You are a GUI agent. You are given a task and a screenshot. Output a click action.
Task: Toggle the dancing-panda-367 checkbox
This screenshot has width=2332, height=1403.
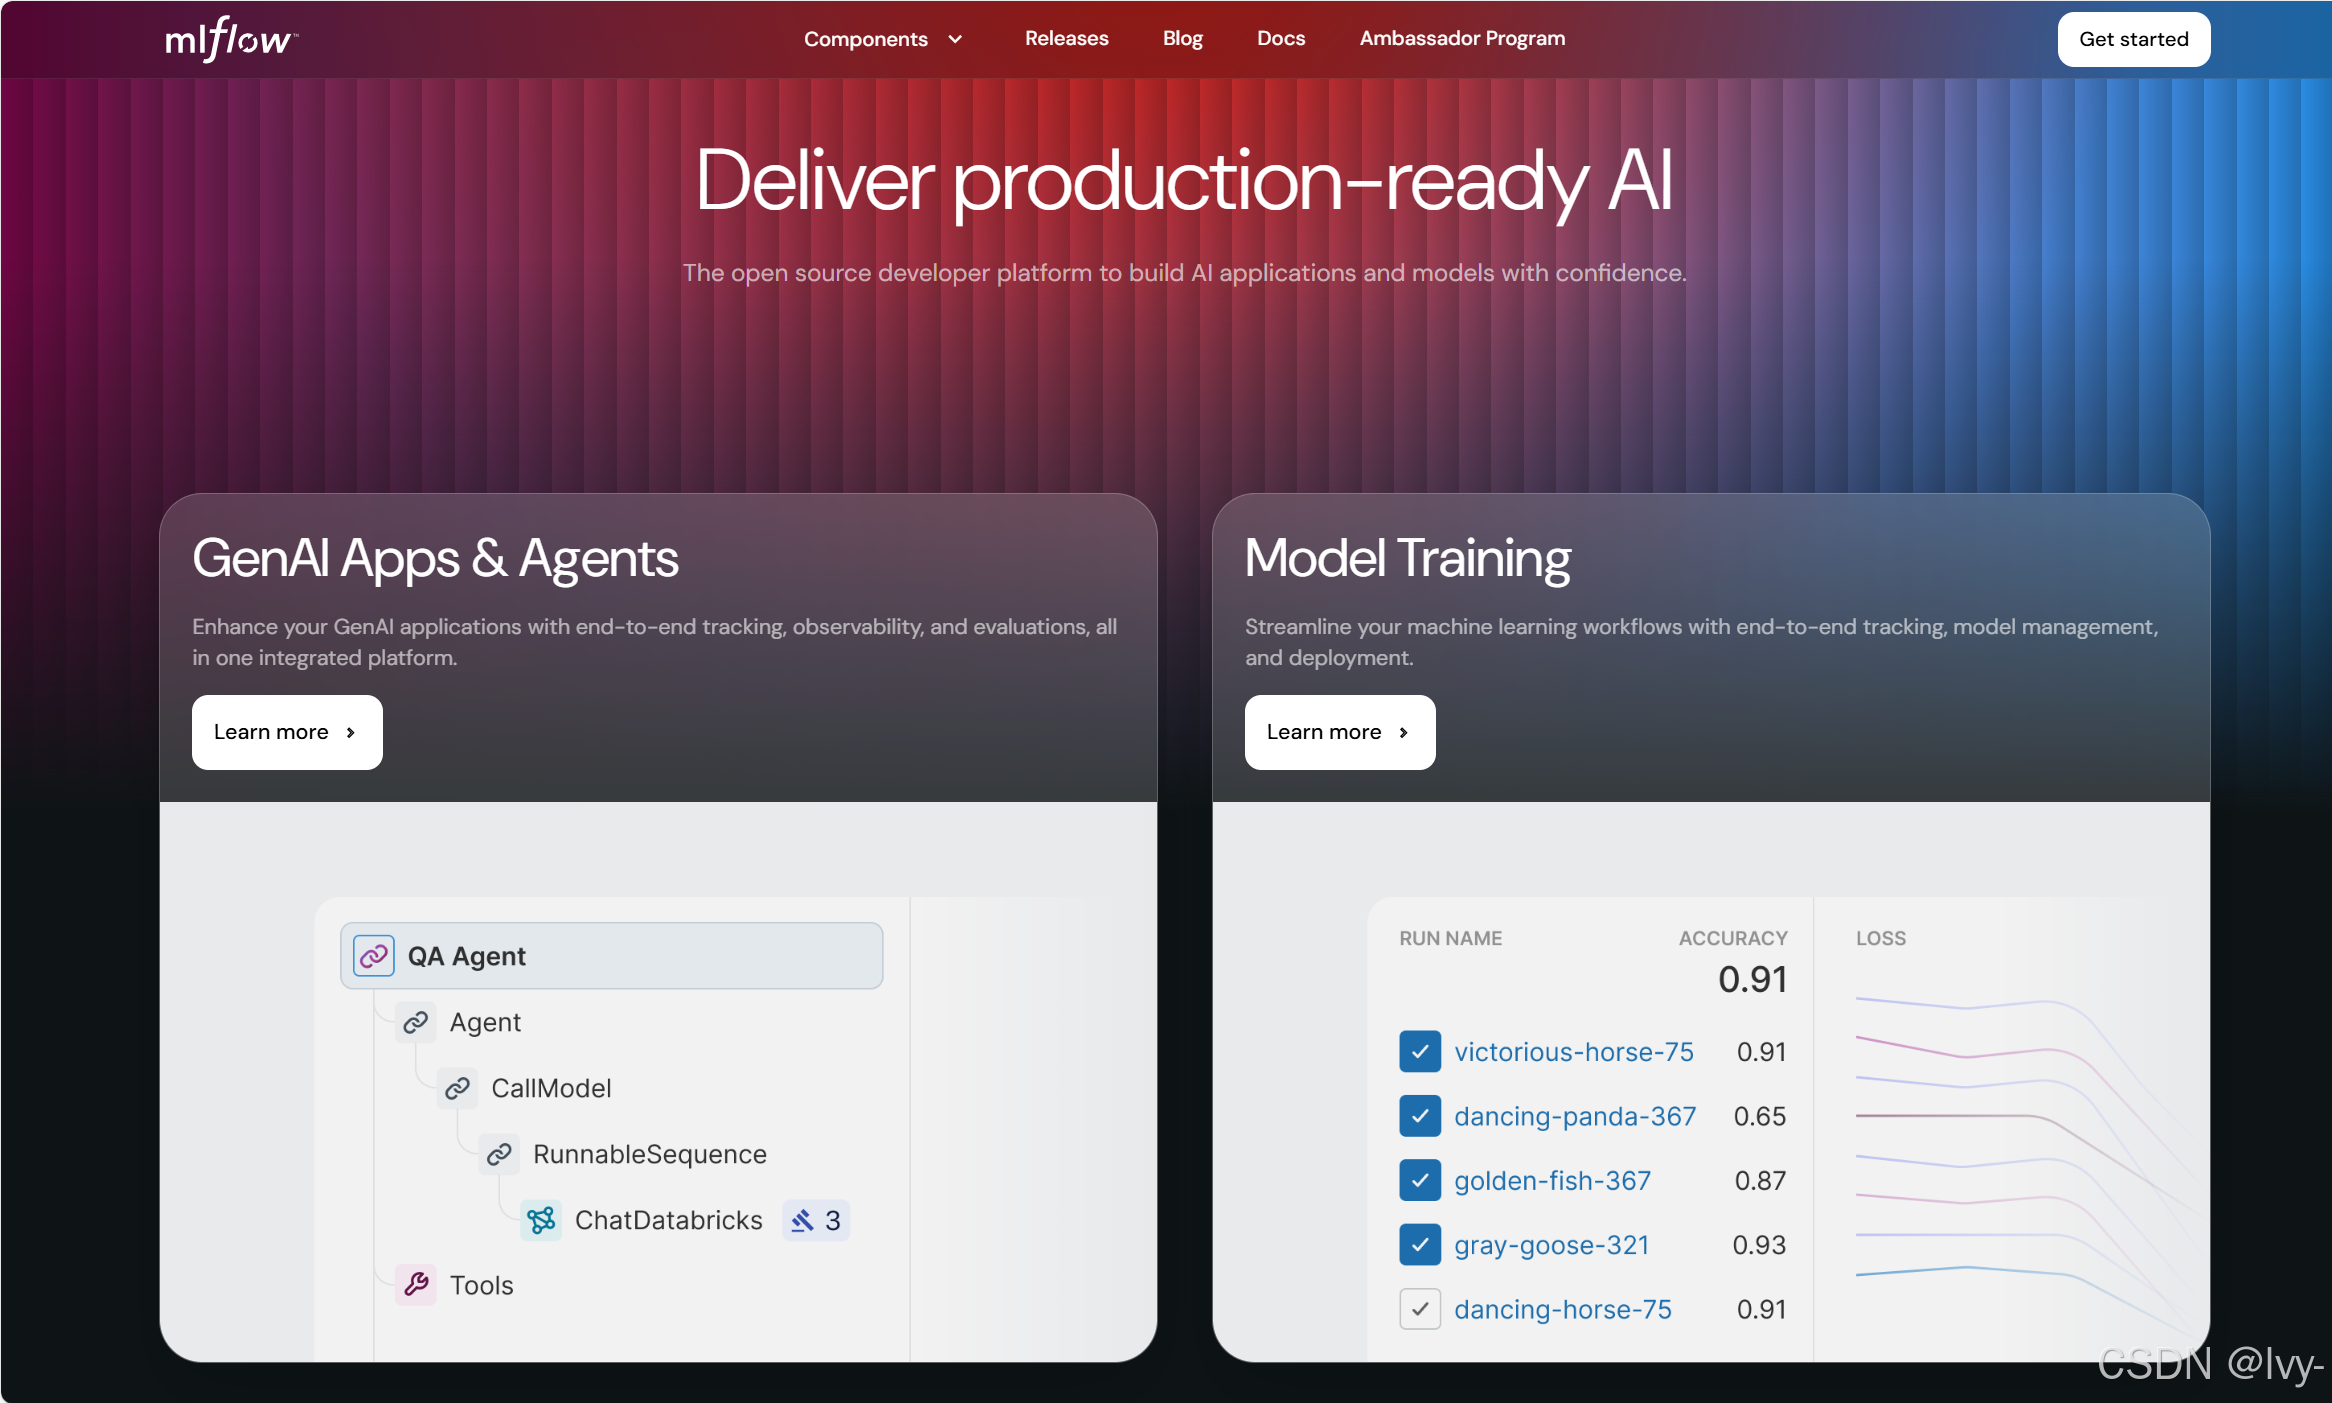(x=1420, y=1116)
